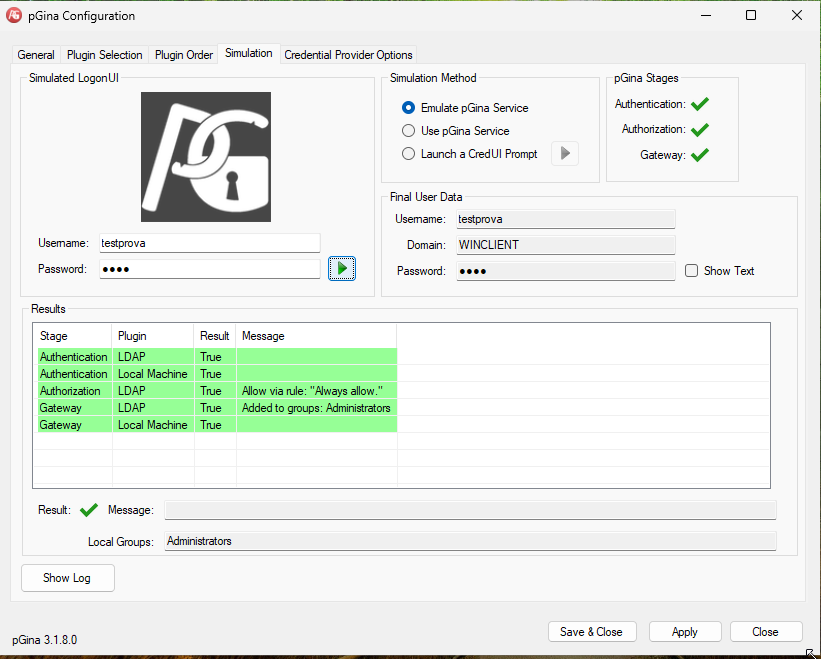The width and height of the screenshot is (821, 659).
Task: Run simulation with green play button
Action: pos(342,269)
